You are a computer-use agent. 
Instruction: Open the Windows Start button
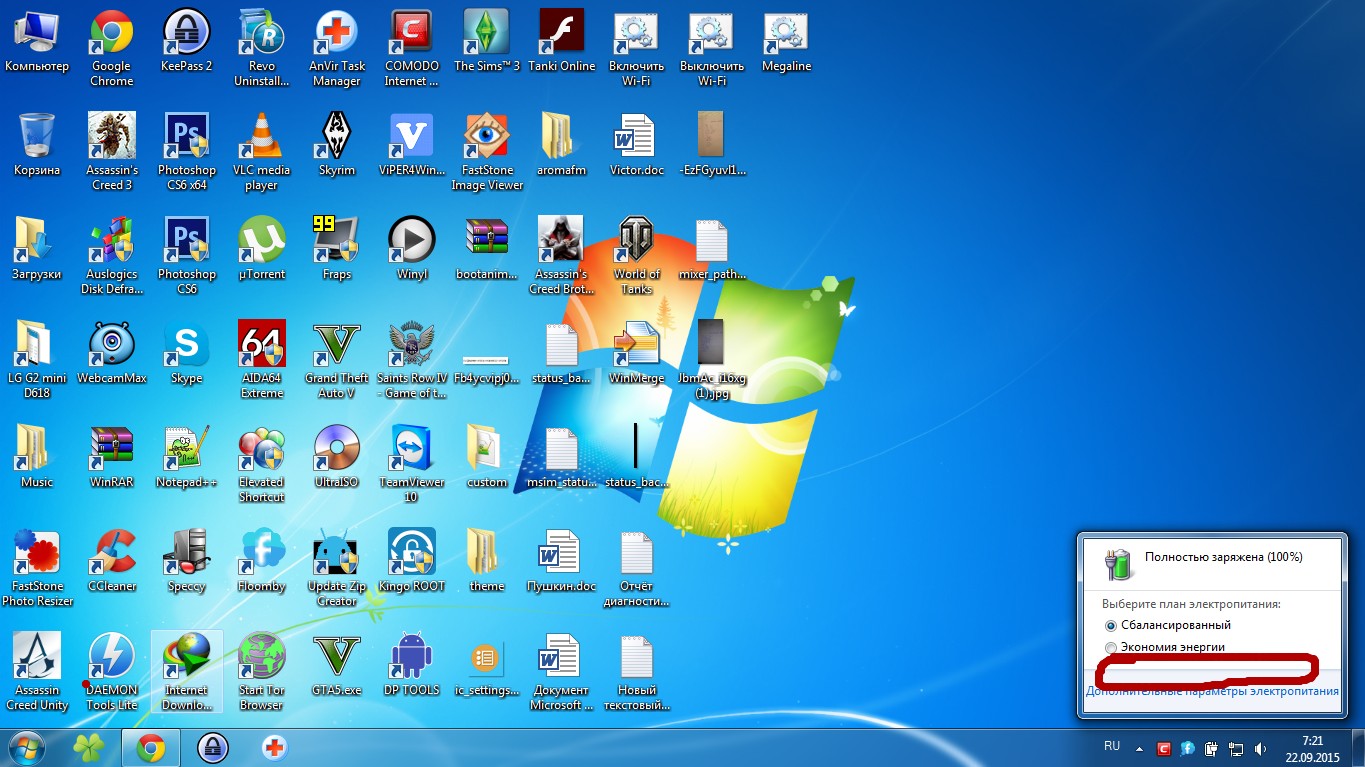(27, 747)
